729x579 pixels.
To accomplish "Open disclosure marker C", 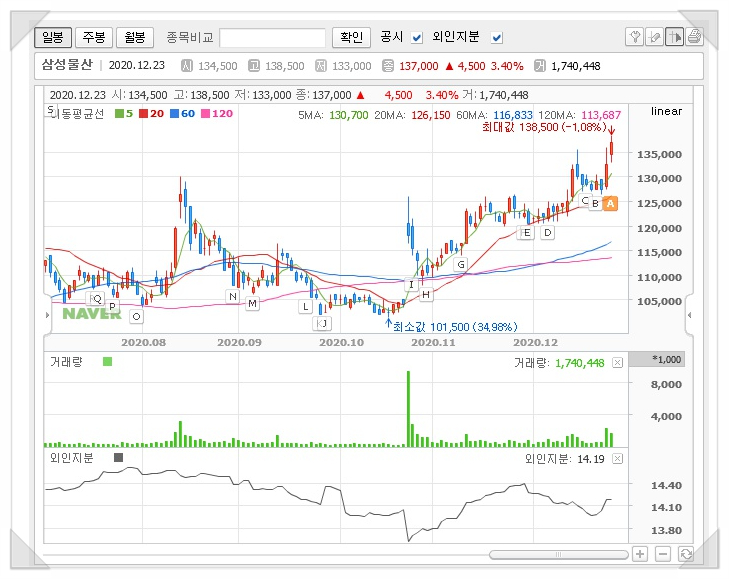I will point(584,201).
